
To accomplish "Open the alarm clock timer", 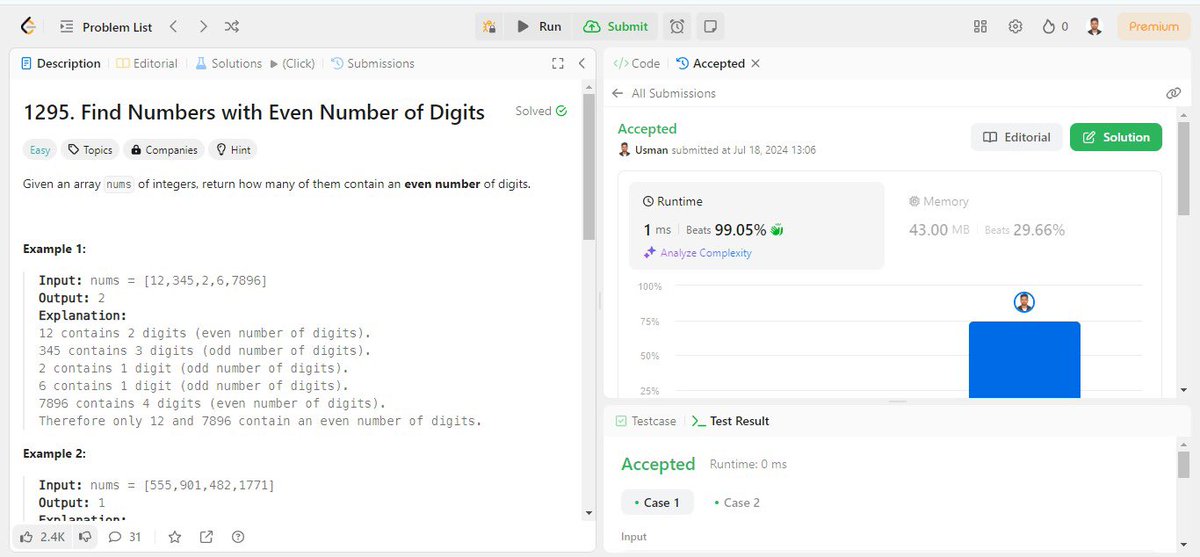I will [x=677, y=27].
